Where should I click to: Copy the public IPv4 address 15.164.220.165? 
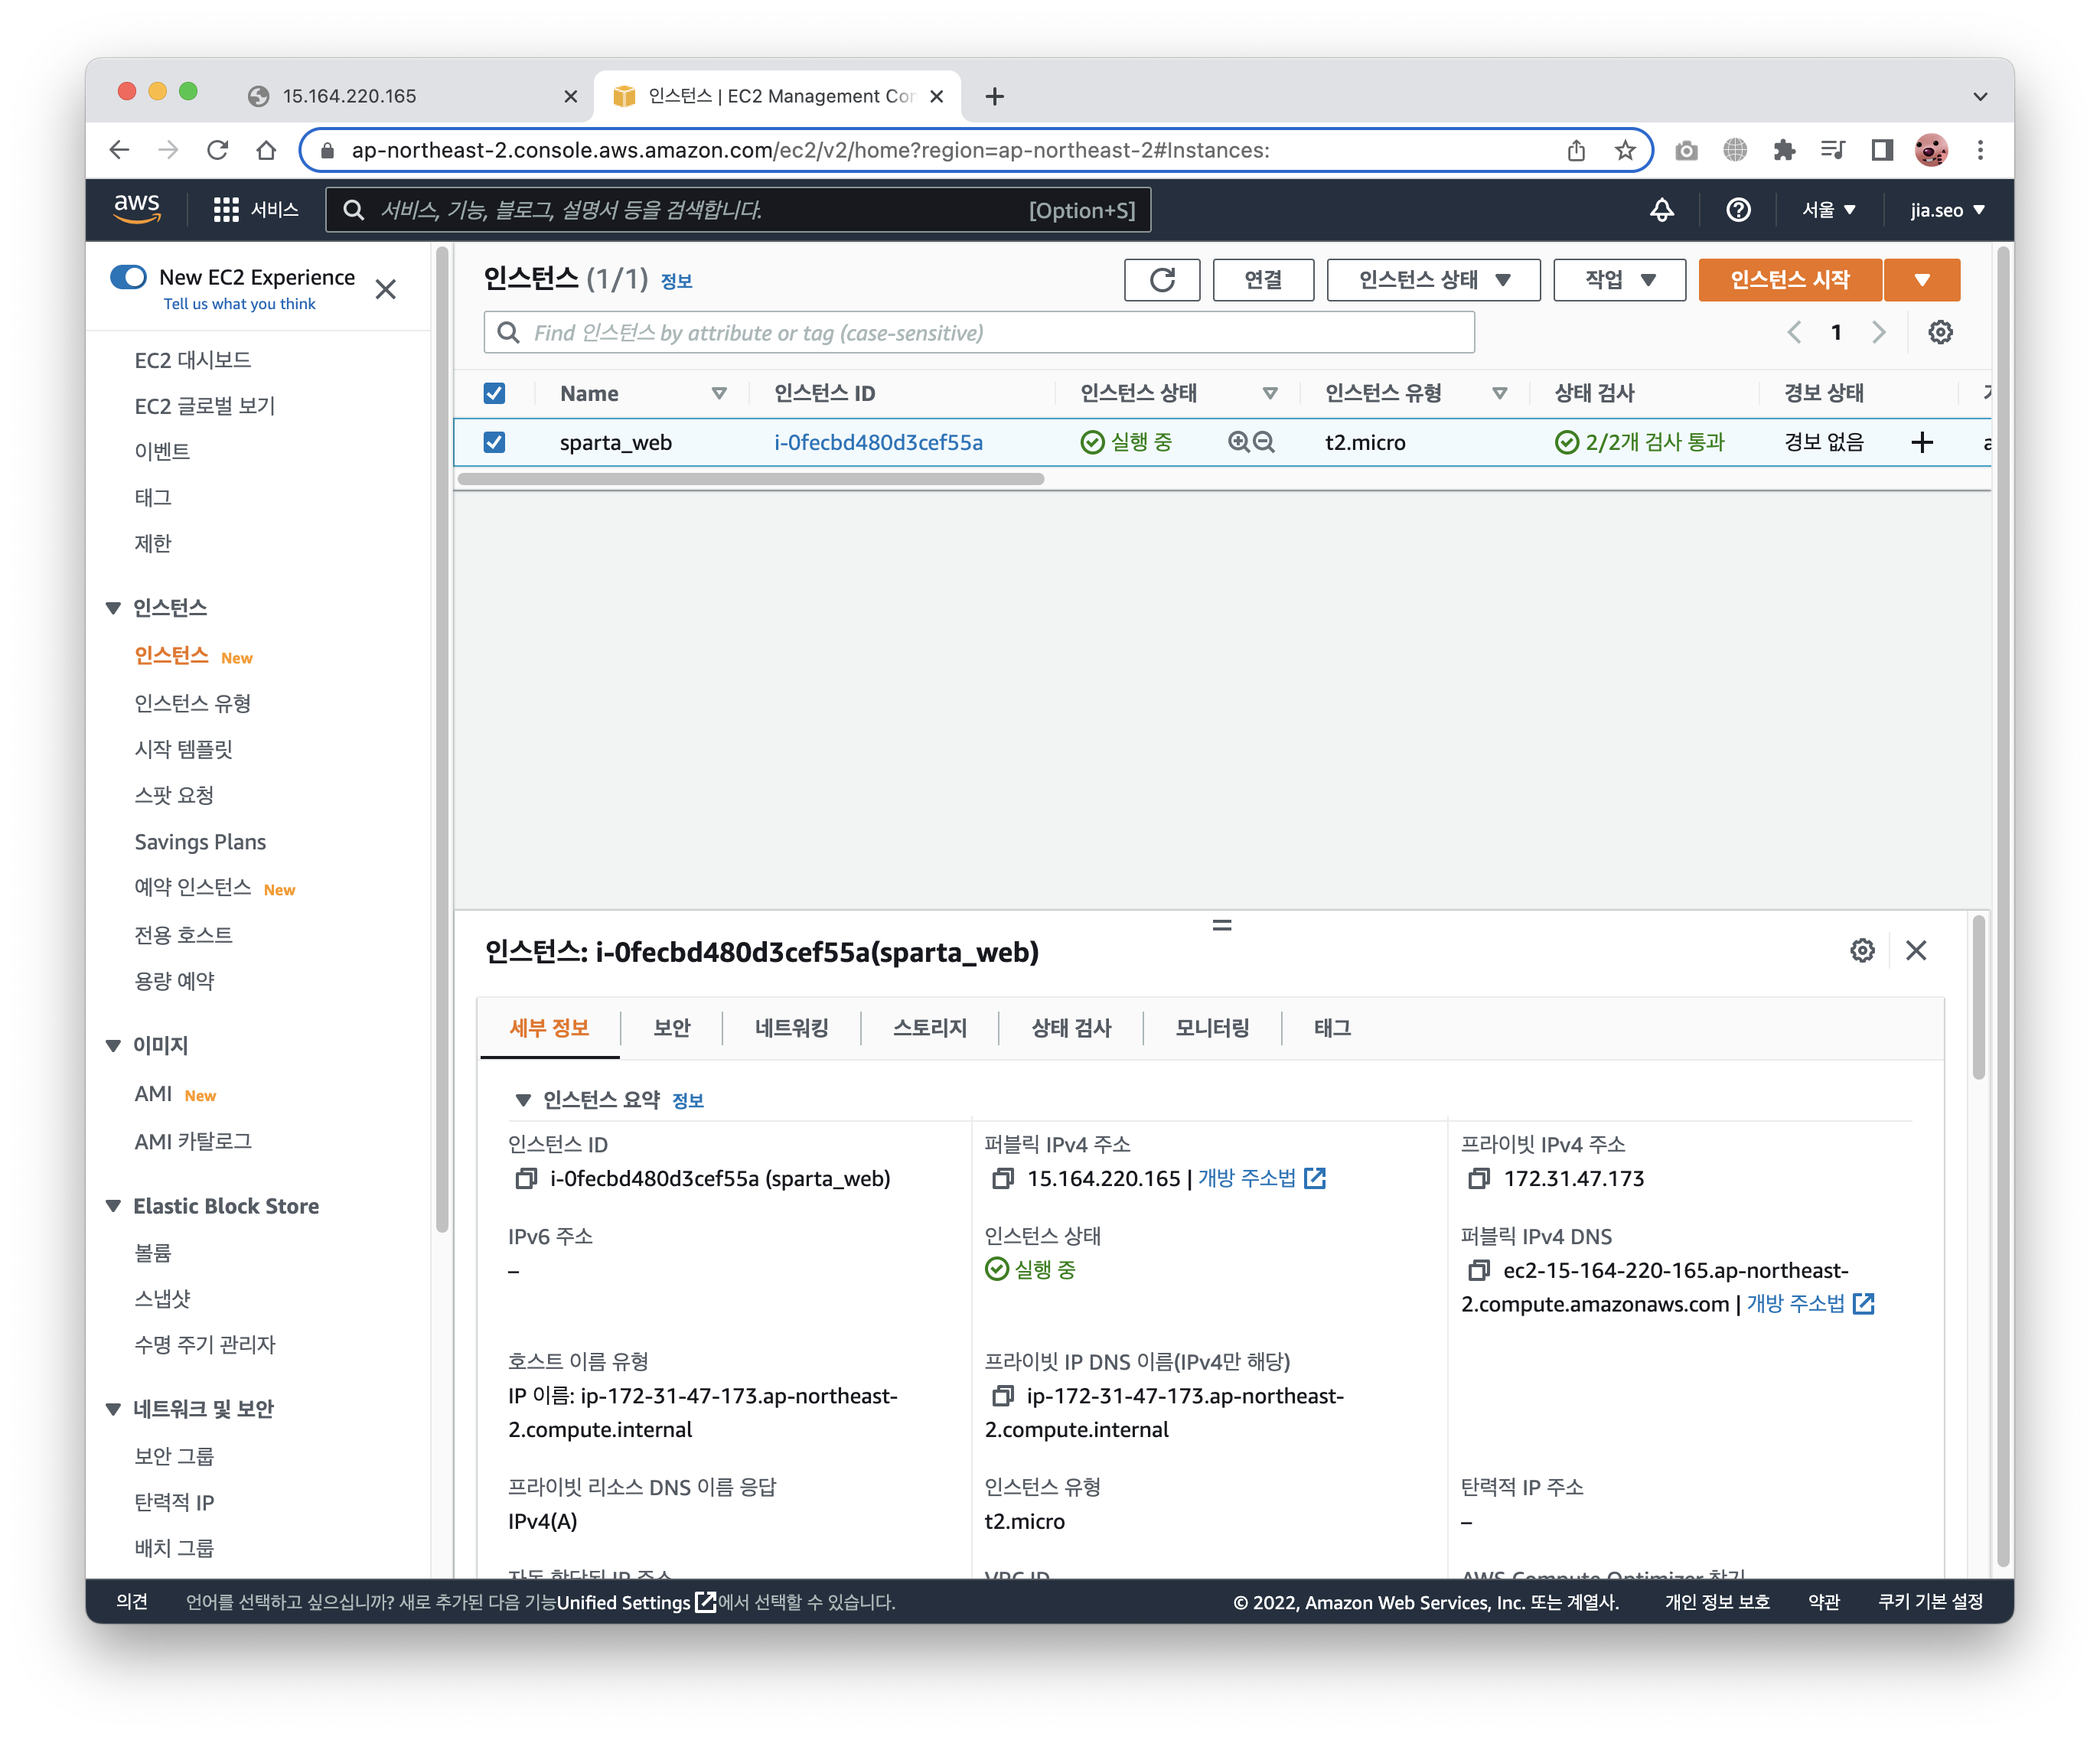(1002, 1179)
